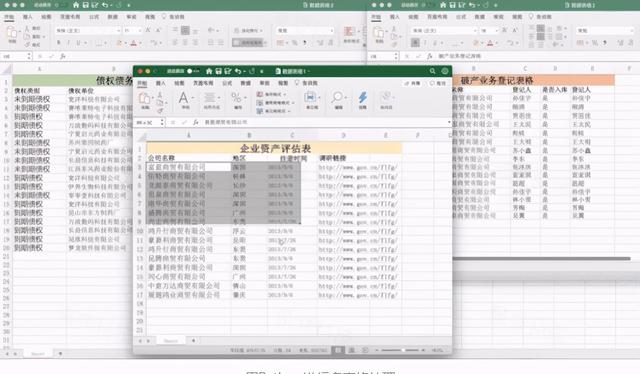Toggle Bold in the left window ribbon

(x=58, y=42)
